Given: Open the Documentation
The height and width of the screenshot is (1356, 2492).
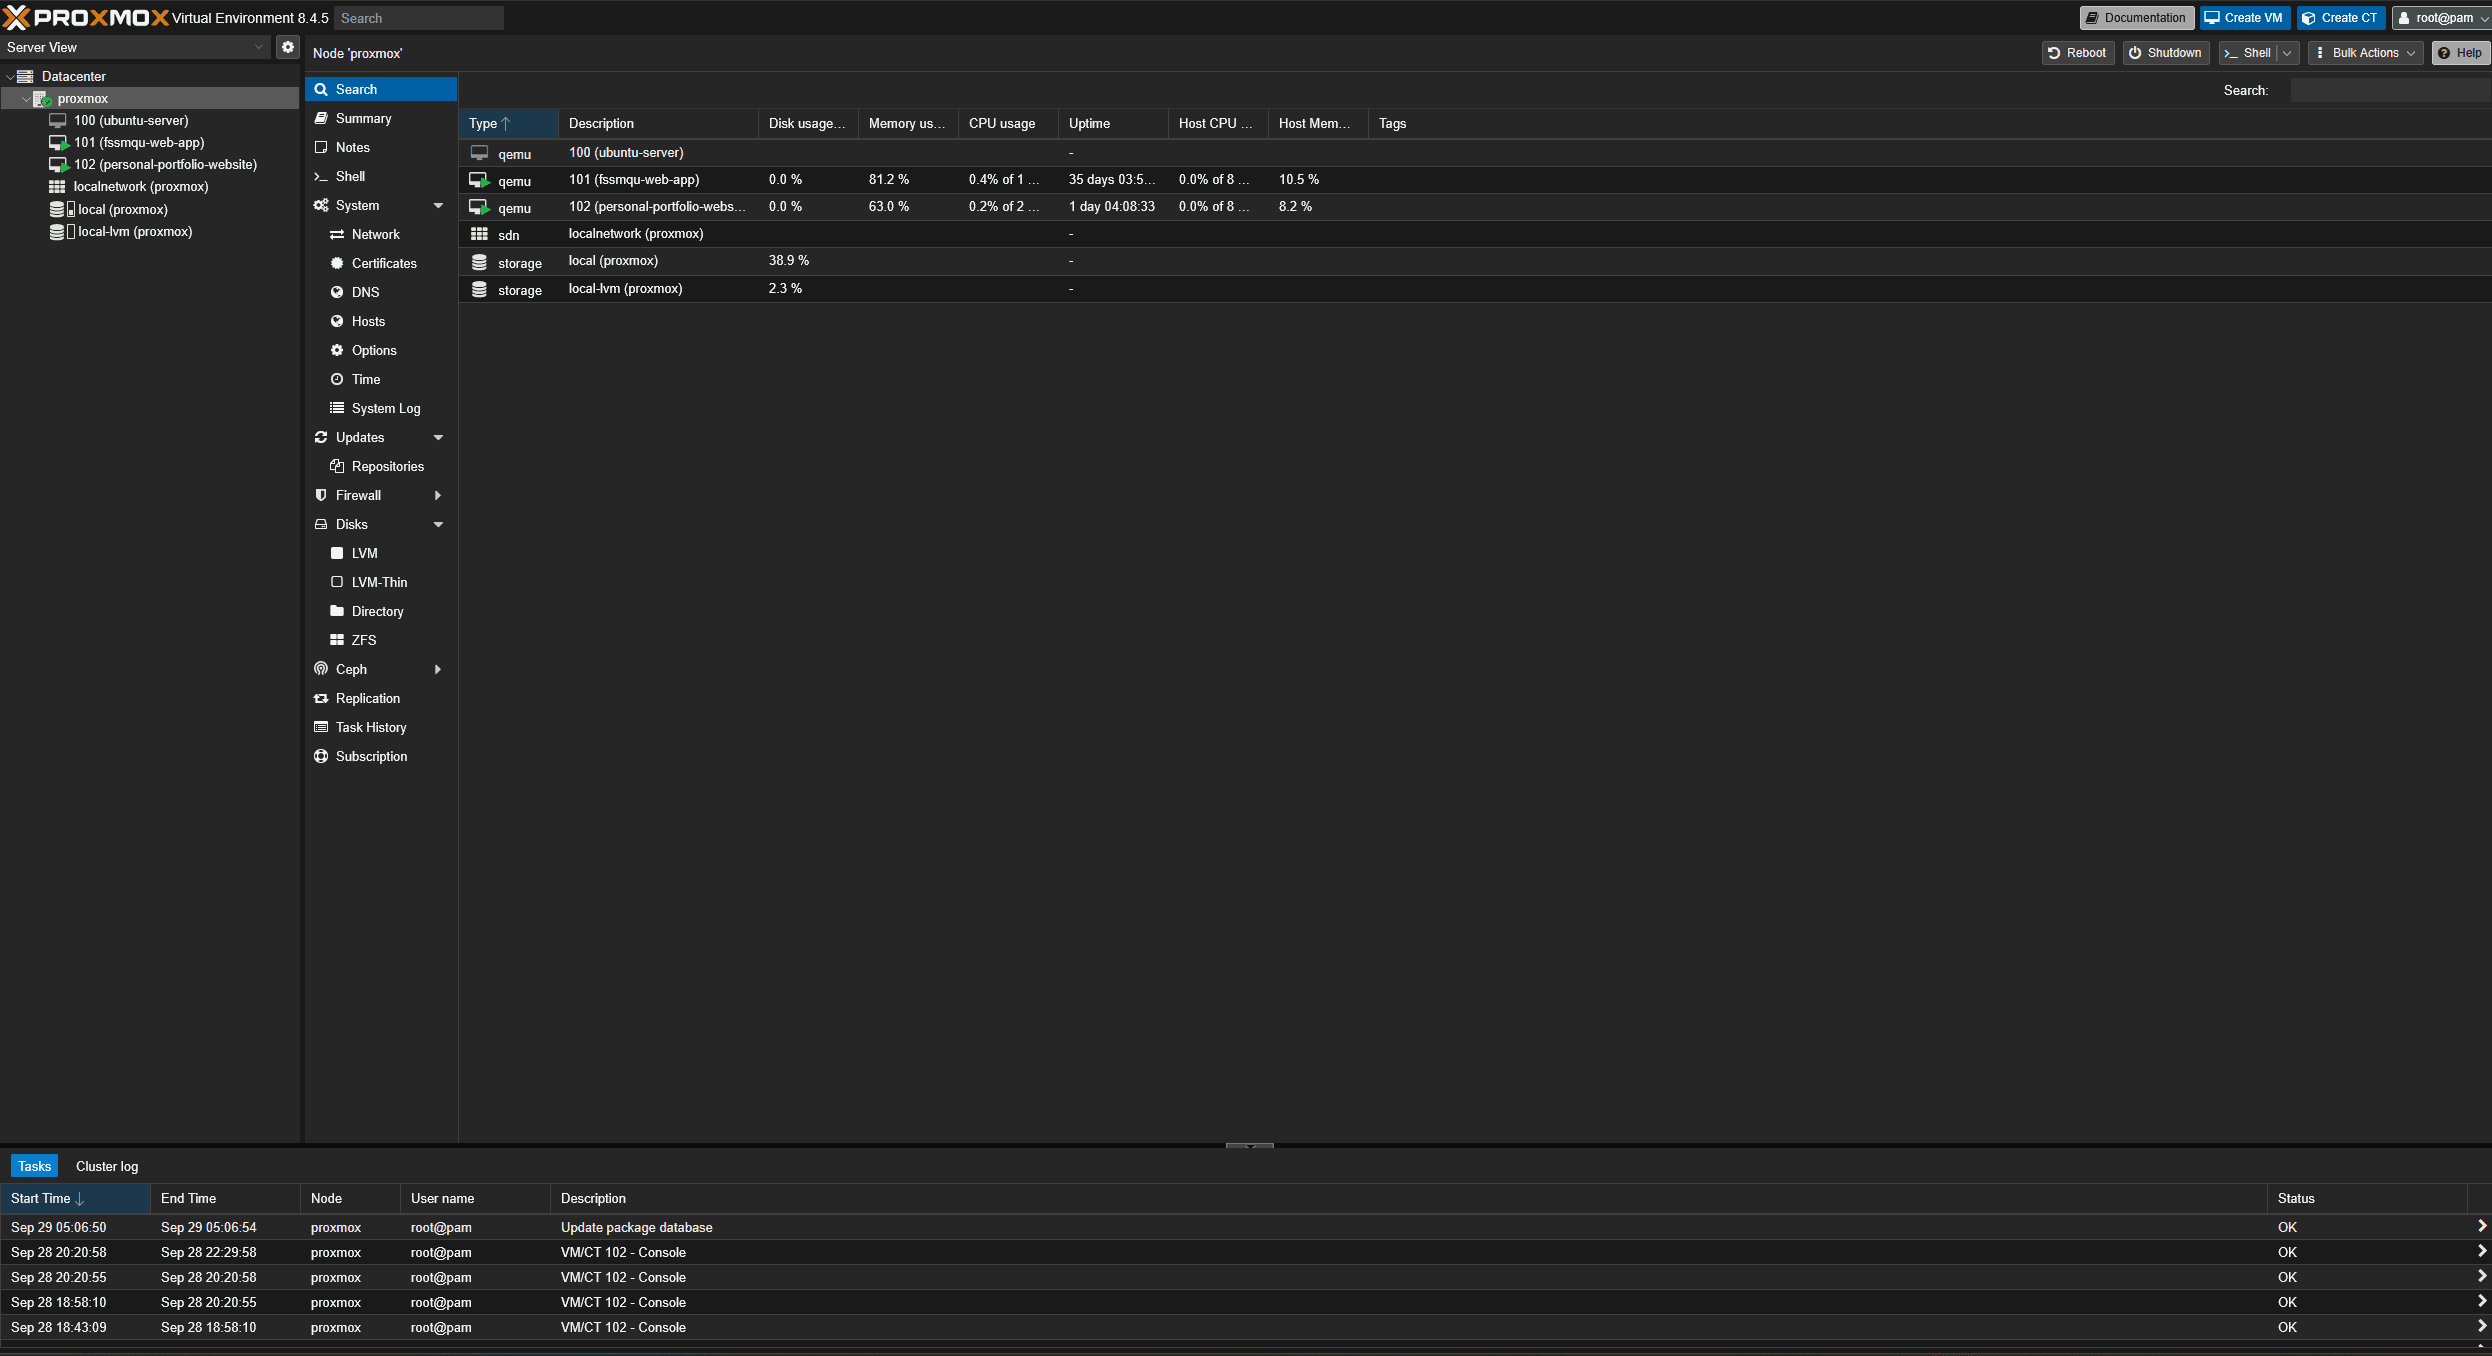Looking at the screenshot, I should 2135,17.
